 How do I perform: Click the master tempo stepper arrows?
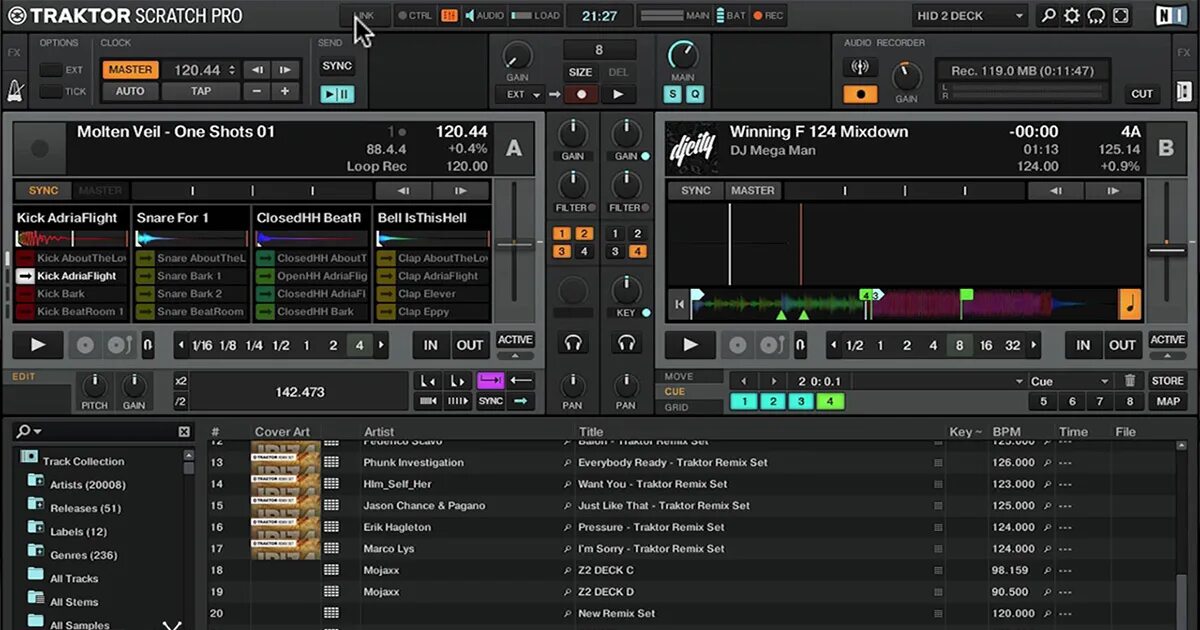[233, 70]
